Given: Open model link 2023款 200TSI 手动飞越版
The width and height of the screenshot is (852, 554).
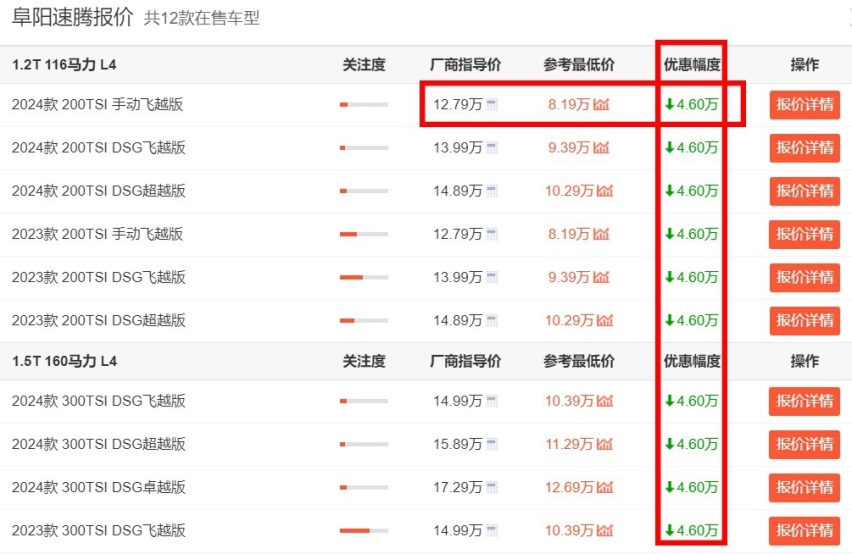Looking at the screenshot, I should [97, 234].
